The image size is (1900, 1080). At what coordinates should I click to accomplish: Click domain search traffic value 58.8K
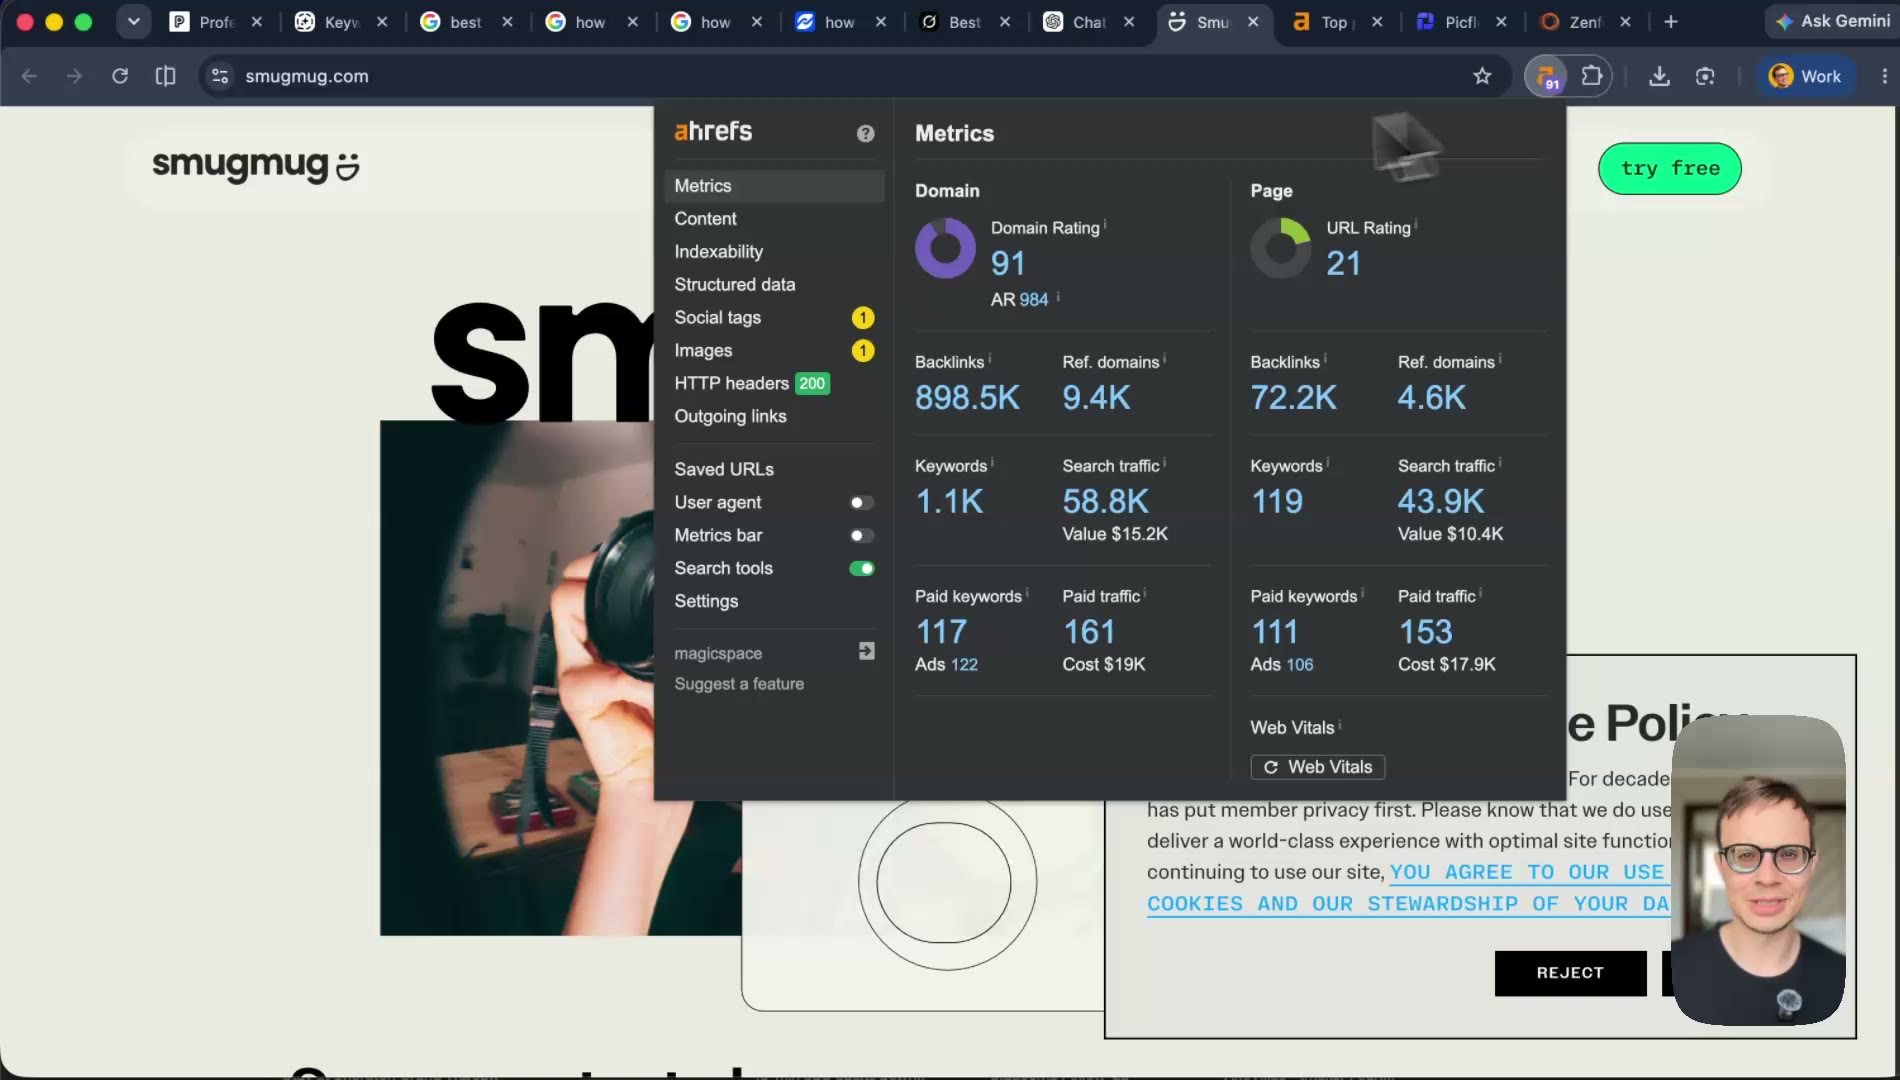(1105, 502)
